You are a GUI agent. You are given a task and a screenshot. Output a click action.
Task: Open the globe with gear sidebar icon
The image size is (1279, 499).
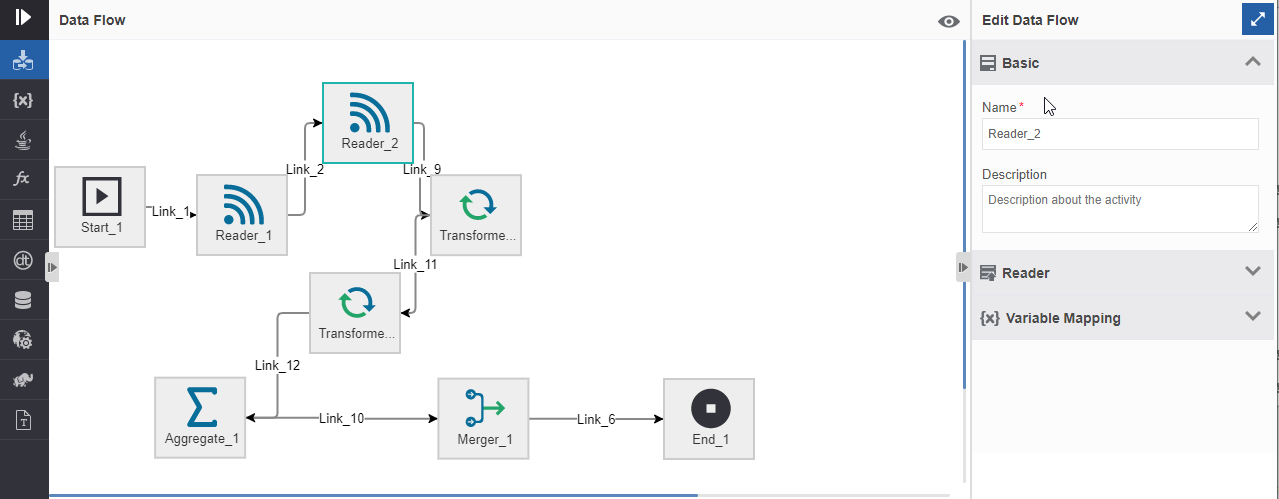[x=23, y=340]
